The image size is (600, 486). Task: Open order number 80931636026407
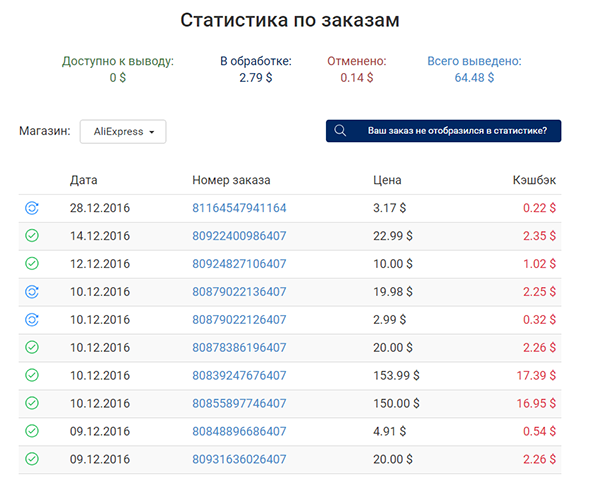239,460
